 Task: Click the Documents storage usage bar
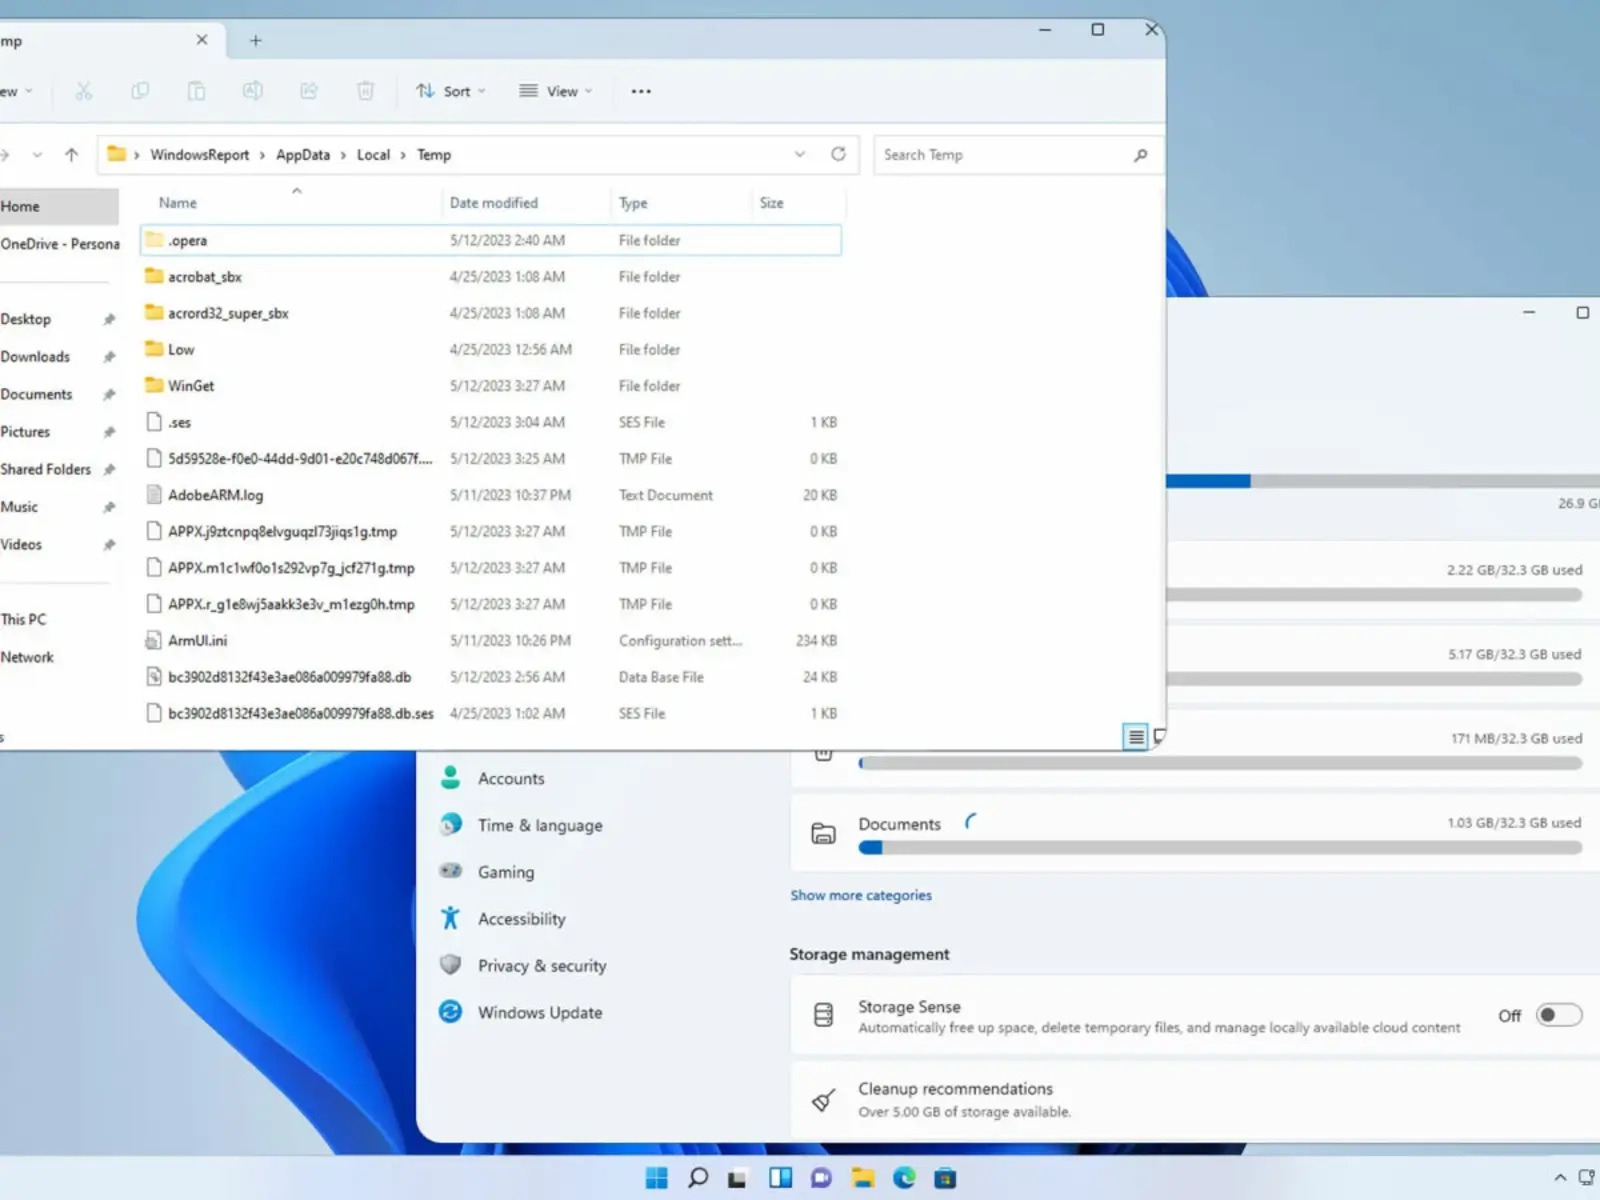pos(1219,848)
